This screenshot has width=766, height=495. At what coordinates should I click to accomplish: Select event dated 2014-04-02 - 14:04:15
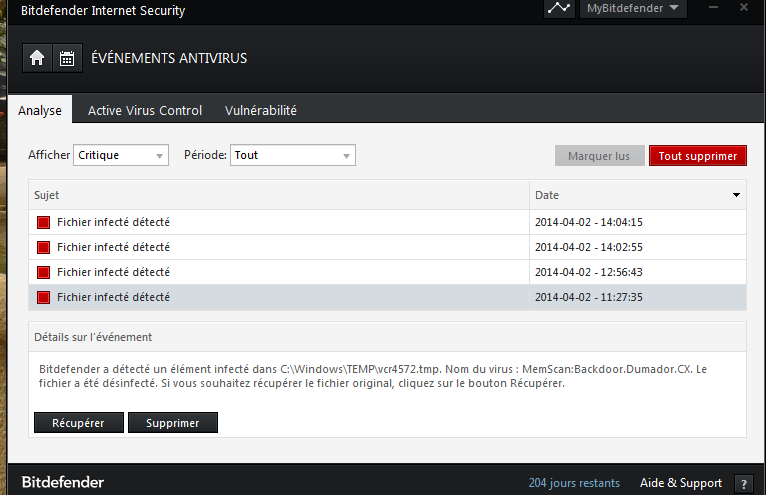tap(387, 222)
